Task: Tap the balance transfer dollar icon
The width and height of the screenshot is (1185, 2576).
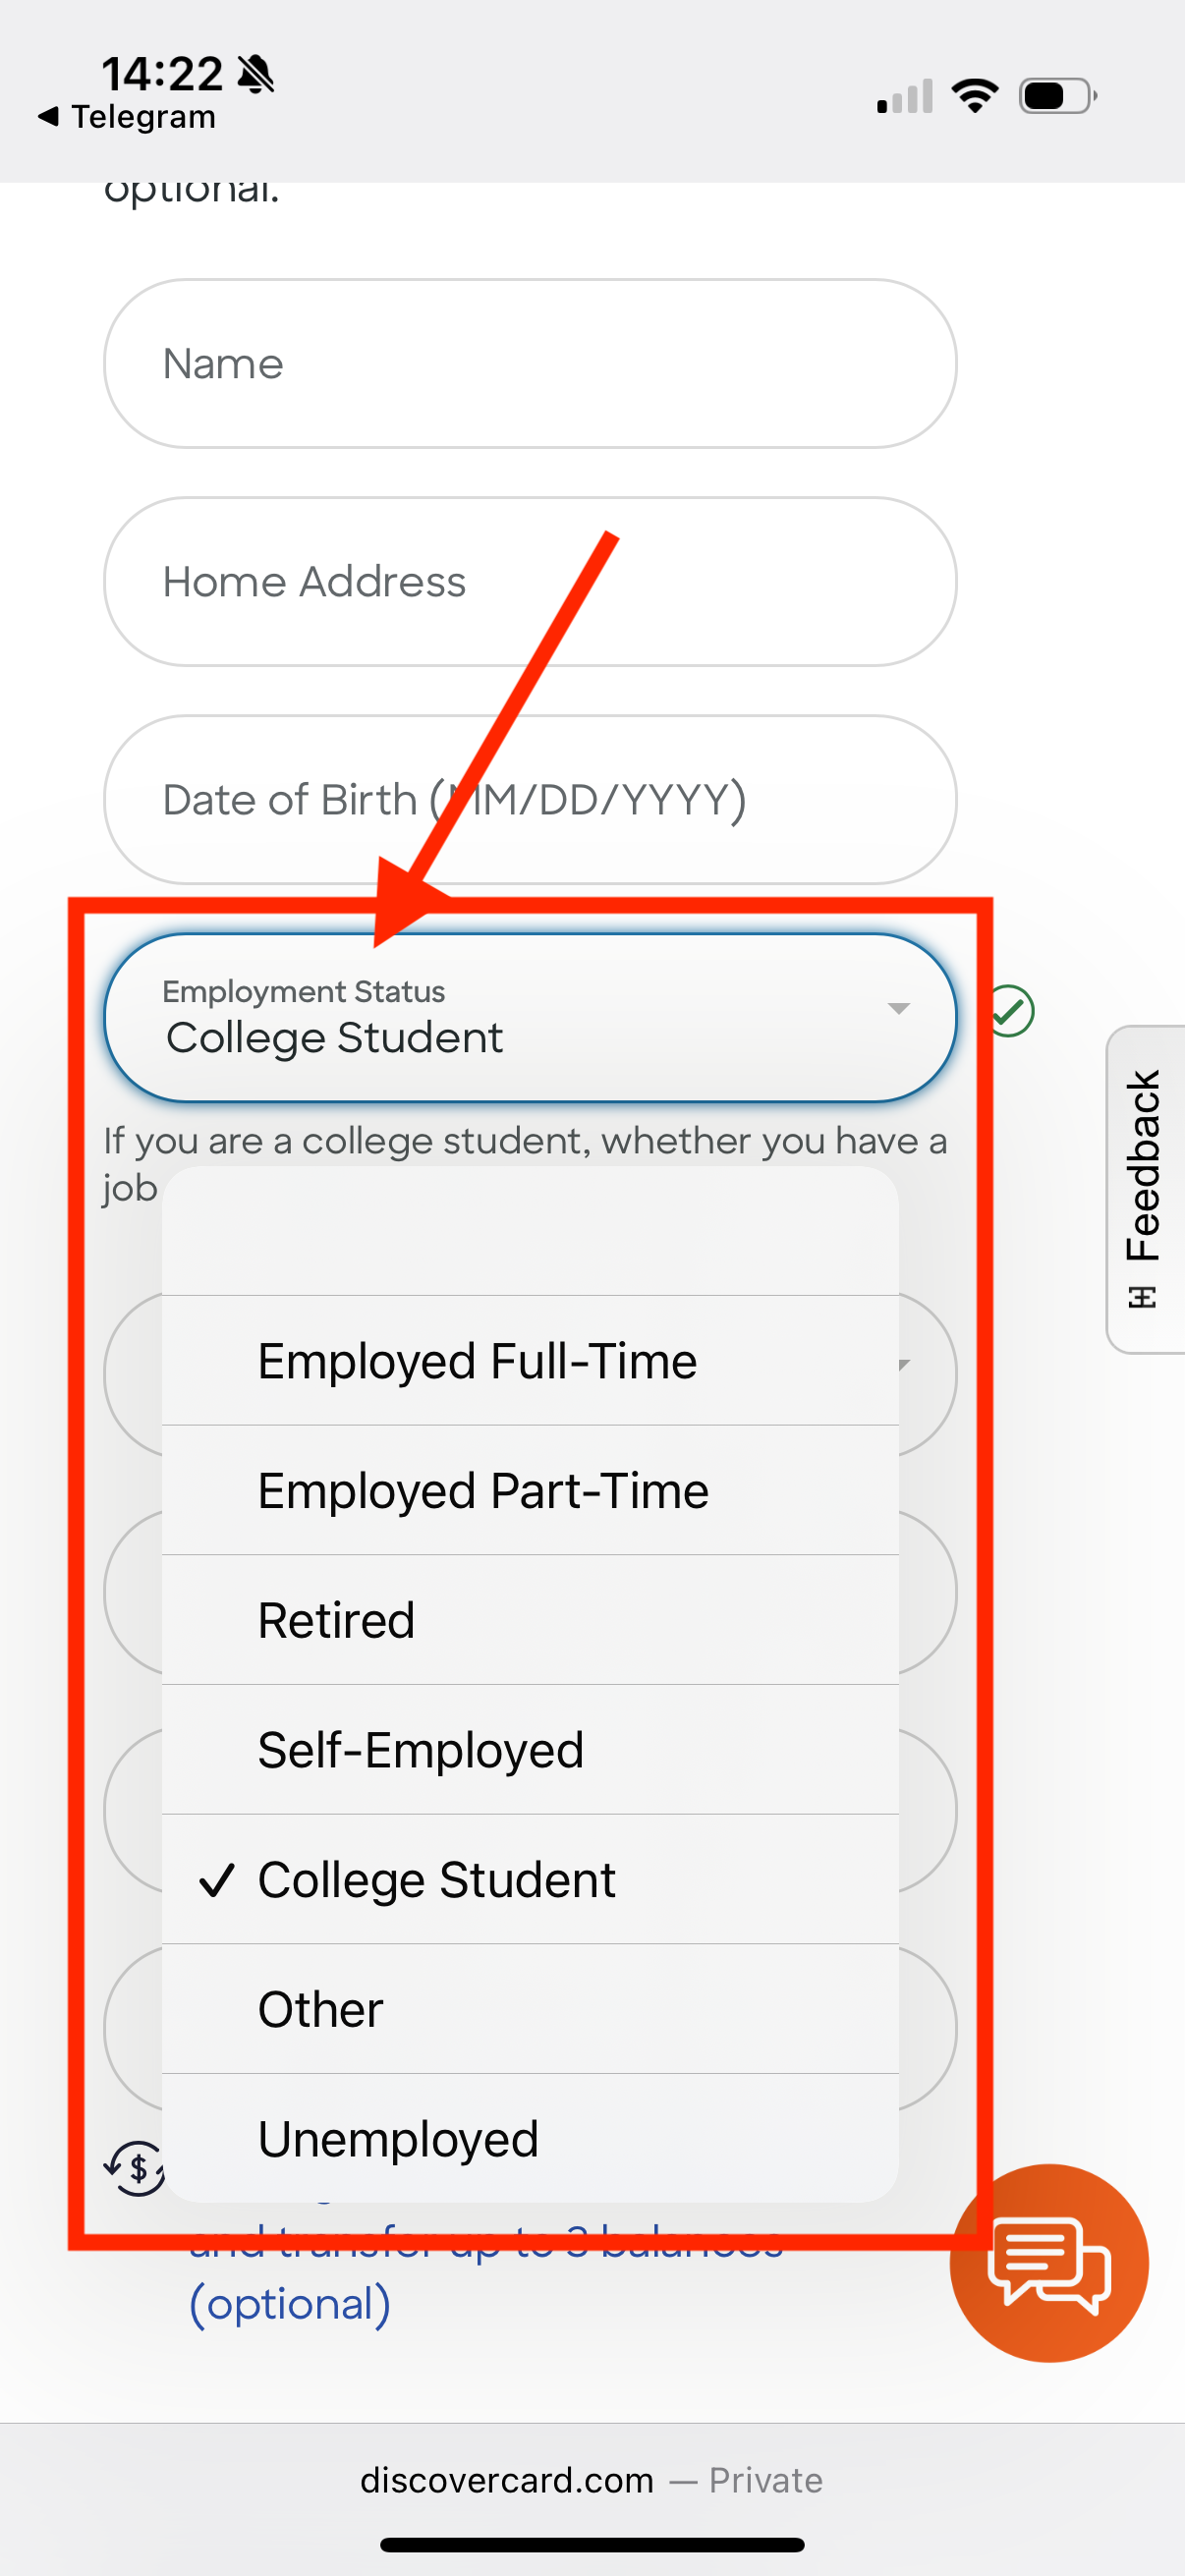Action: [135, 2167]
